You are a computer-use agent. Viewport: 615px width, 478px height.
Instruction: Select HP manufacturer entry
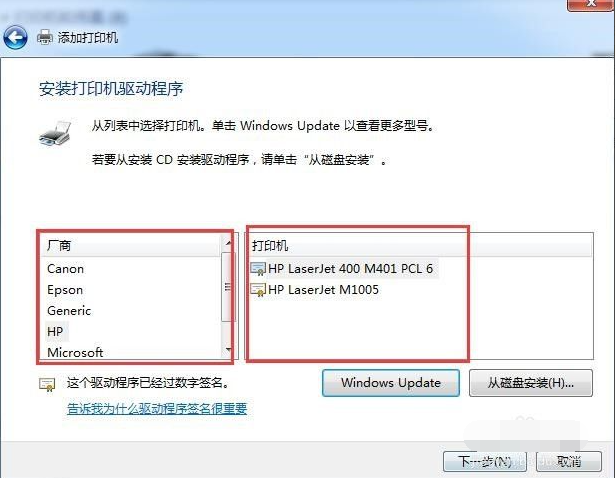(55, 332)
